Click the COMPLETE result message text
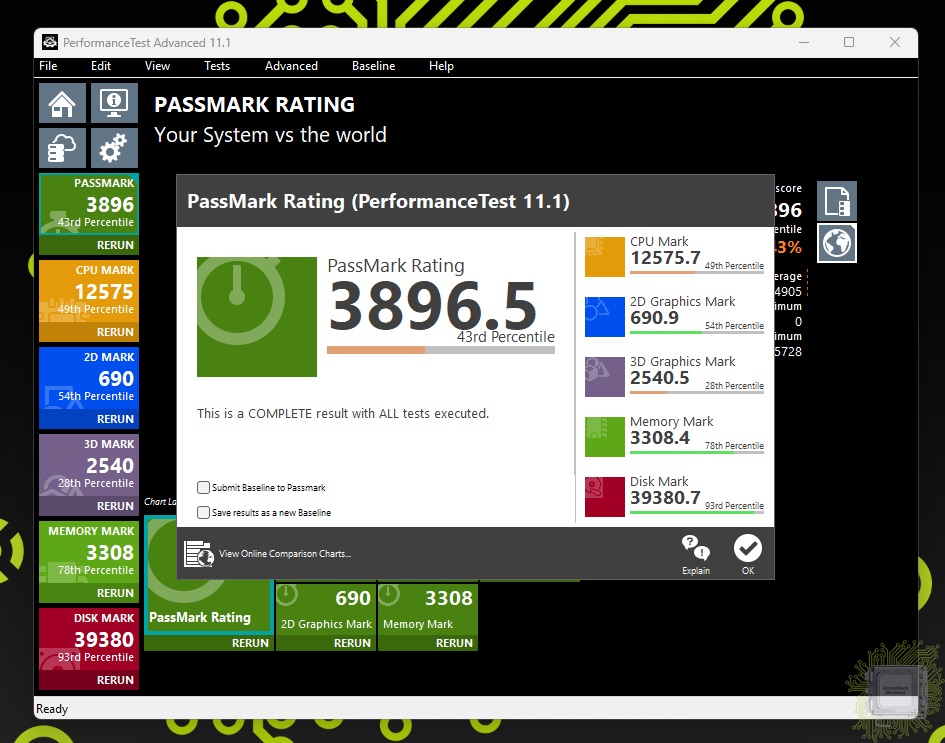Viewport: 945px width, 743px height. coord(343,413)
